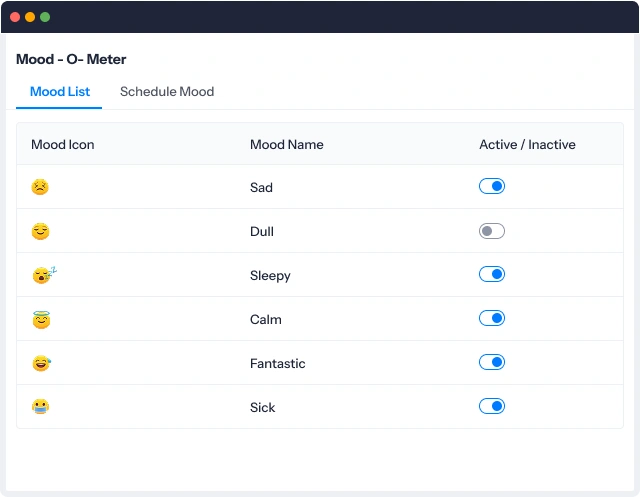Select the Sick mood name text
Screen dimensions: 640x497
[262, 408]
